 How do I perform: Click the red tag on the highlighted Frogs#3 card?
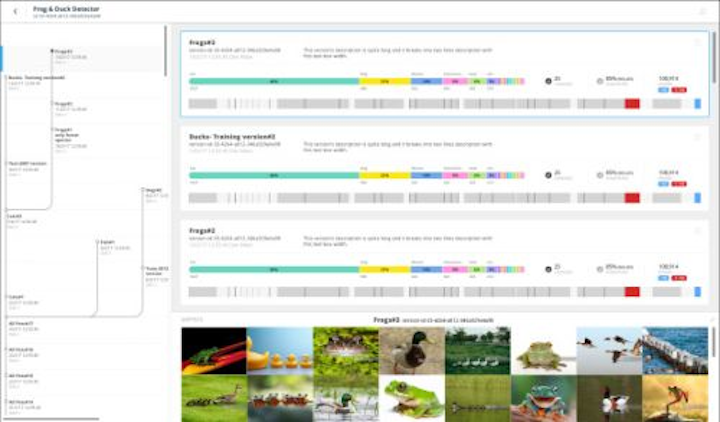pyautogui.click(x=679, y=90)
